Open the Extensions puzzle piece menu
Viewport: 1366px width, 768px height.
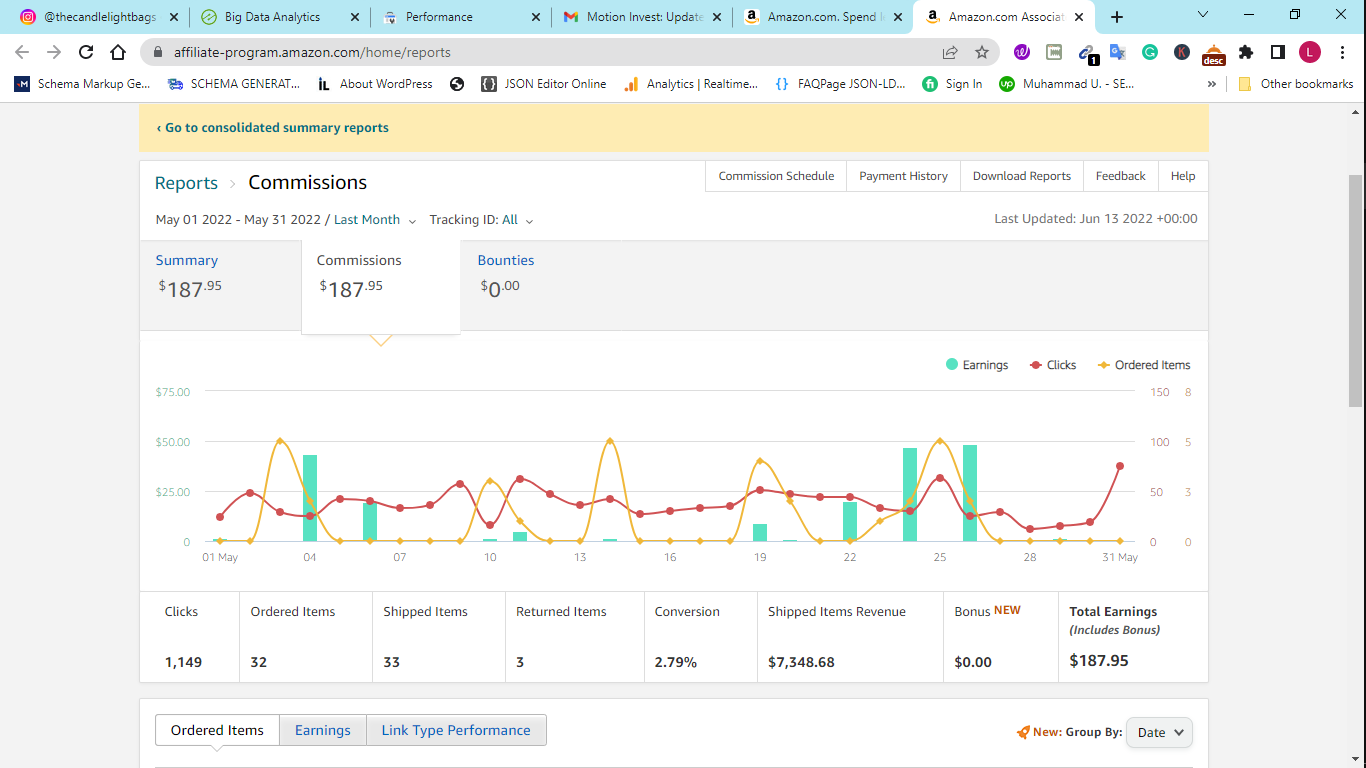tap(1246, 52)
